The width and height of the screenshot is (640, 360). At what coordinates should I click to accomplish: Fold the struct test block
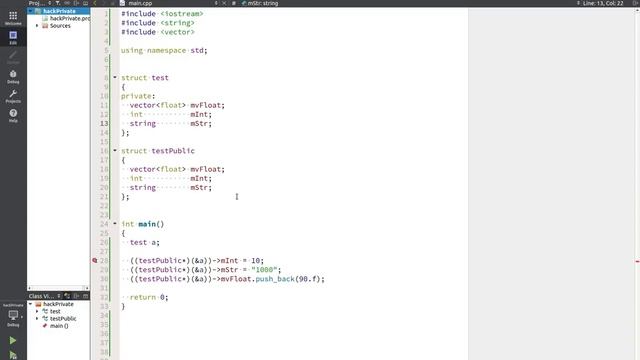pos(115,77)
